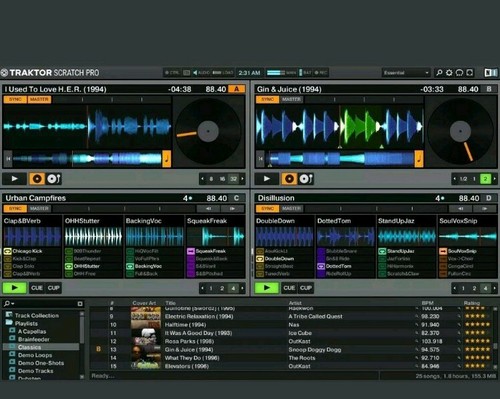Toggle SYNC on deck A
The width and height of the screenshot is (500, 399).
pyautogui.click(x=15, y=99)
